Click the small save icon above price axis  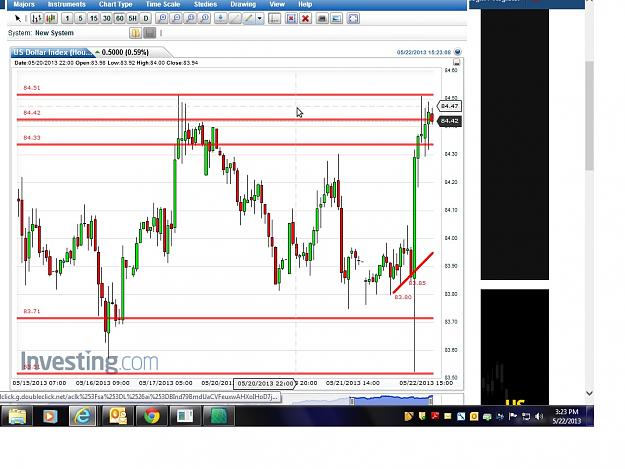coord(457,63)
